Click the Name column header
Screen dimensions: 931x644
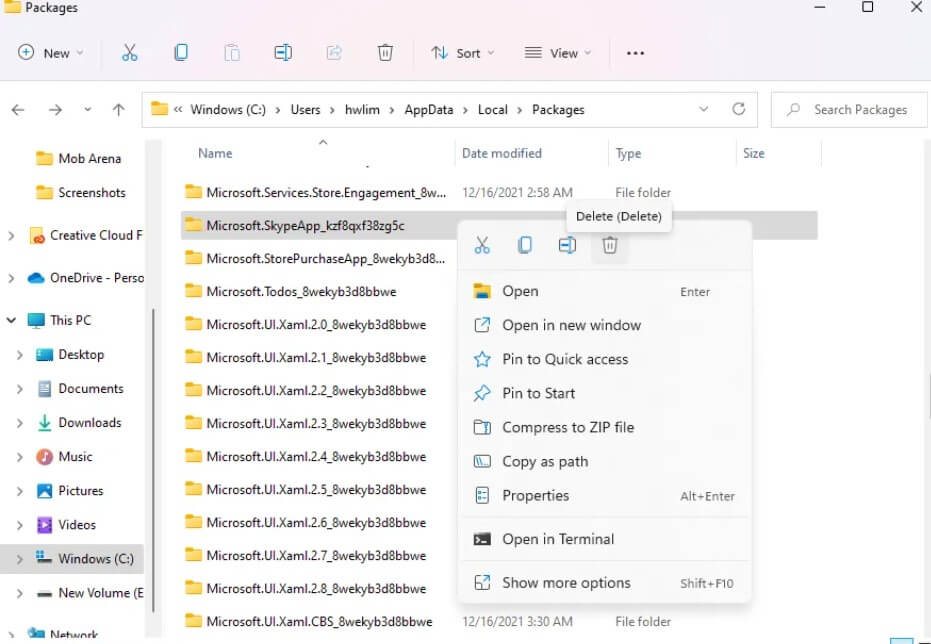tap(215, 153)
